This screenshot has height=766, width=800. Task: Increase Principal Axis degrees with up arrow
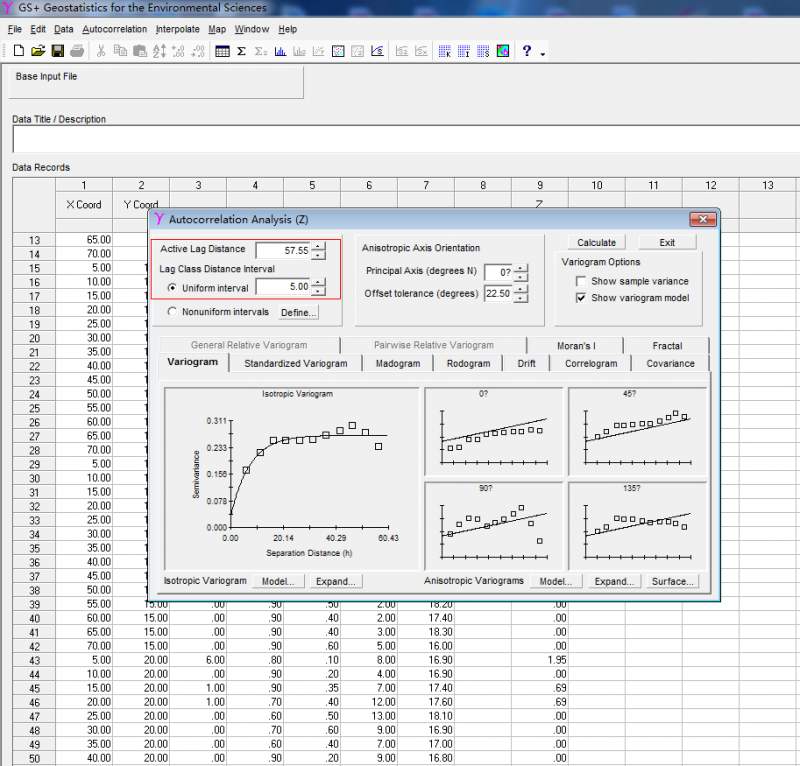tap(521, 268)
